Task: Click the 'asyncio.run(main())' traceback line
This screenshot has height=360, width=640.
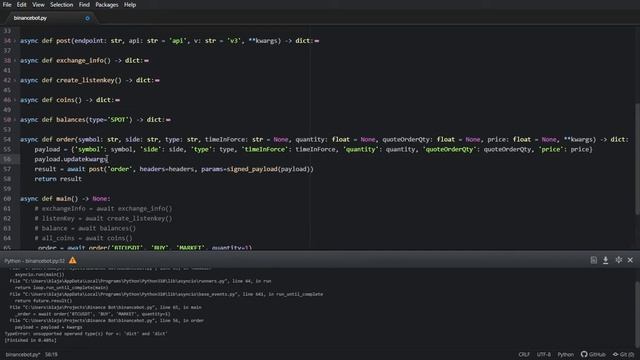Action: point(40,275)
